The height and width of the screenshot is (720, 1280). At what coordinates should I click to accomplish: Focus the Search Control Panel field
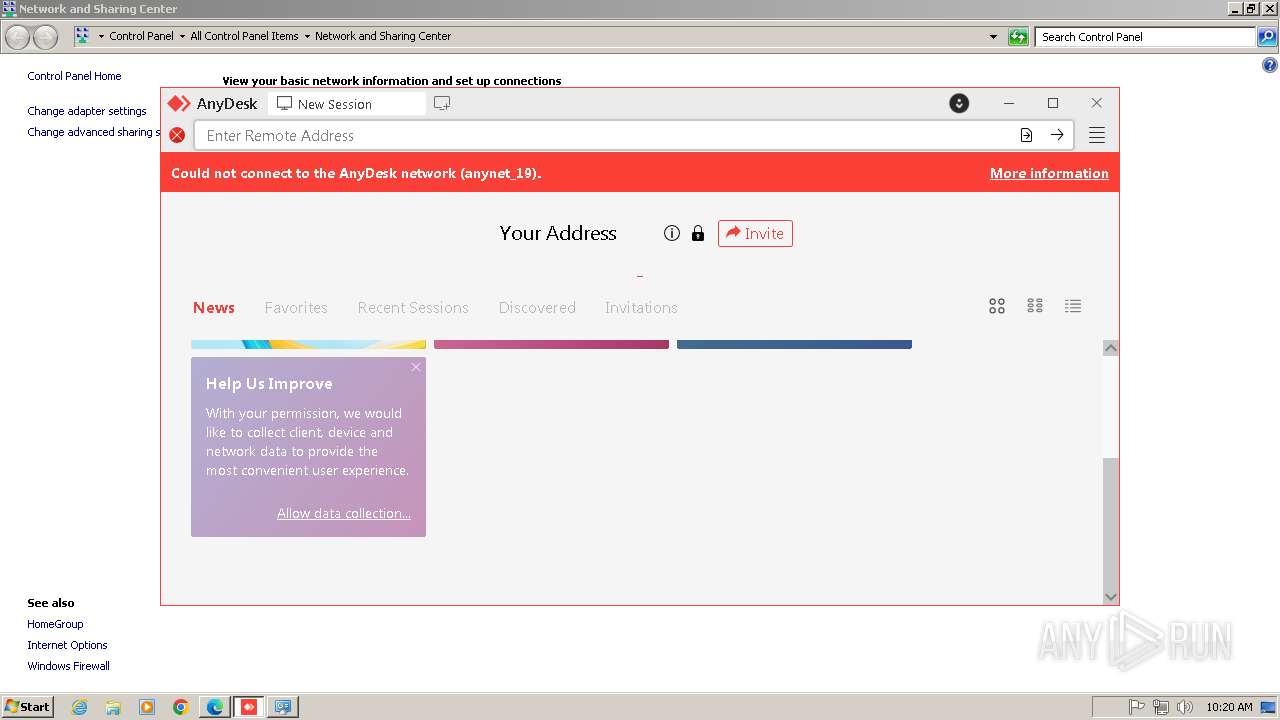1146,37
